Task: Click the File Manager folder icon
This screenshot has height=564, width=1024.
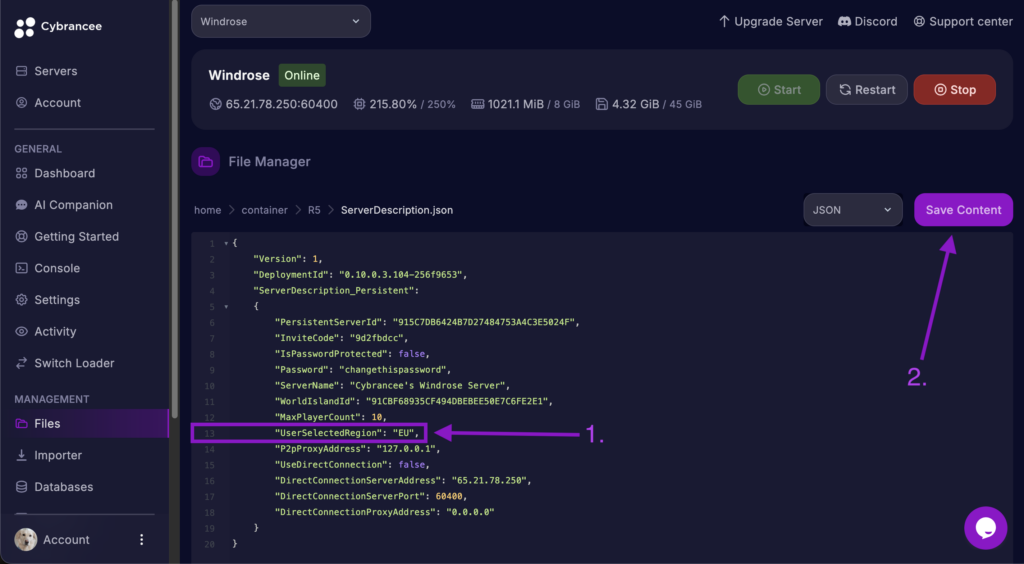Action: [206, 161]
